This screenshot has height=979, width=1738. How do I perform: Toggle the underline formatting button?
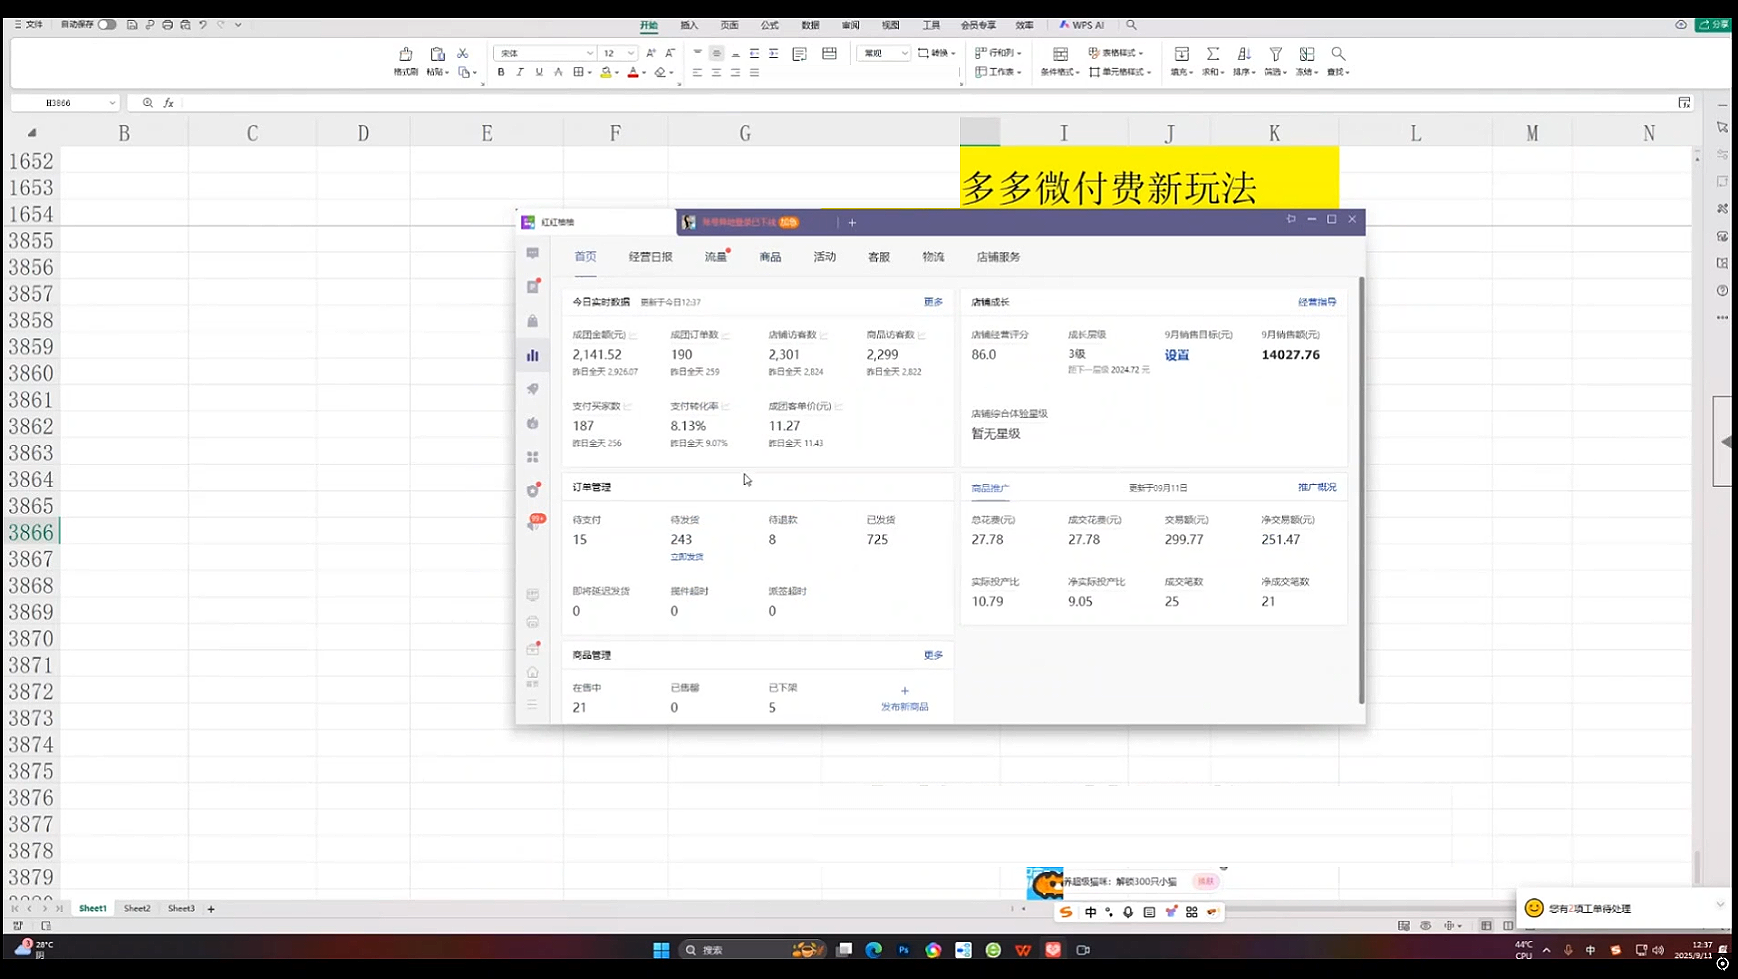click(x=539, y=72)
